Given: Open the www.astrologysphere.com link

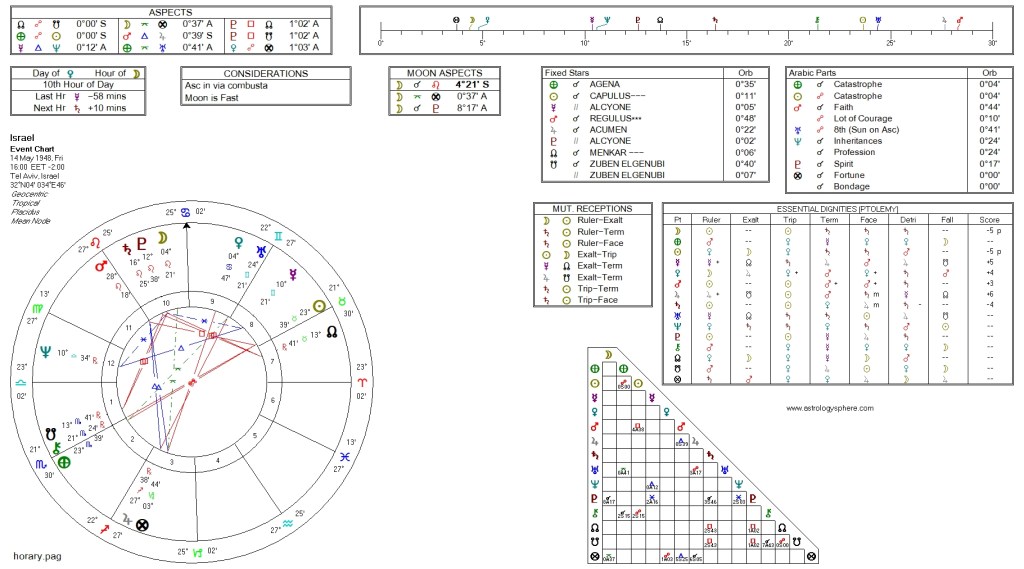Looking at the screenshot, I should pyautogui.click(x=829, y=408).
